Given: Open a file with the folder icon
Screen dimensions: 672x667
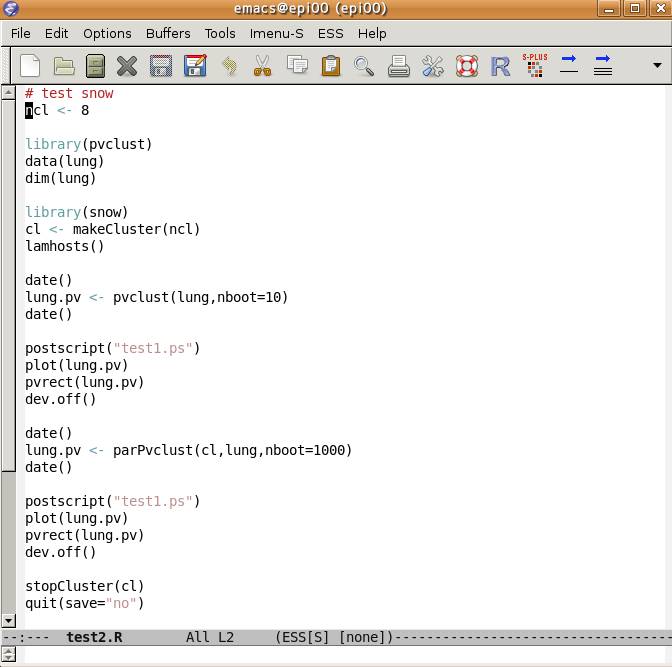Looking at the screenshot, I should coord(64,67).
